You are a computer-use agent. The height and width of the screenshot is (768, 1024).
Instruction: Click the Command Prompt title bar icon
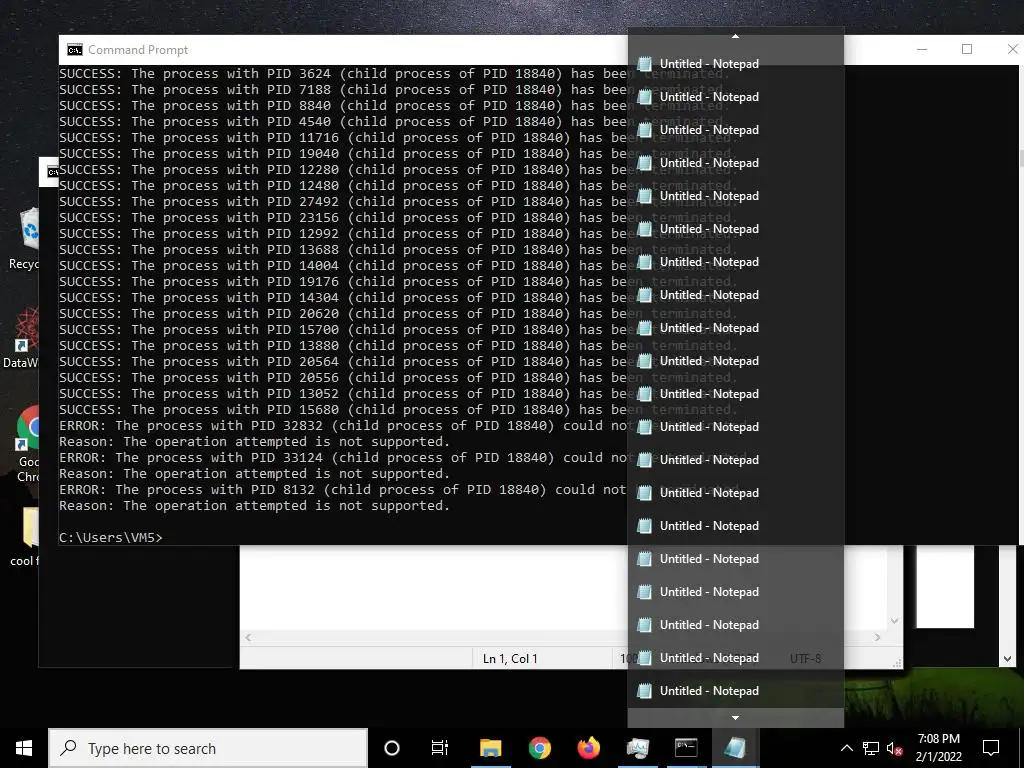(75, 50)
